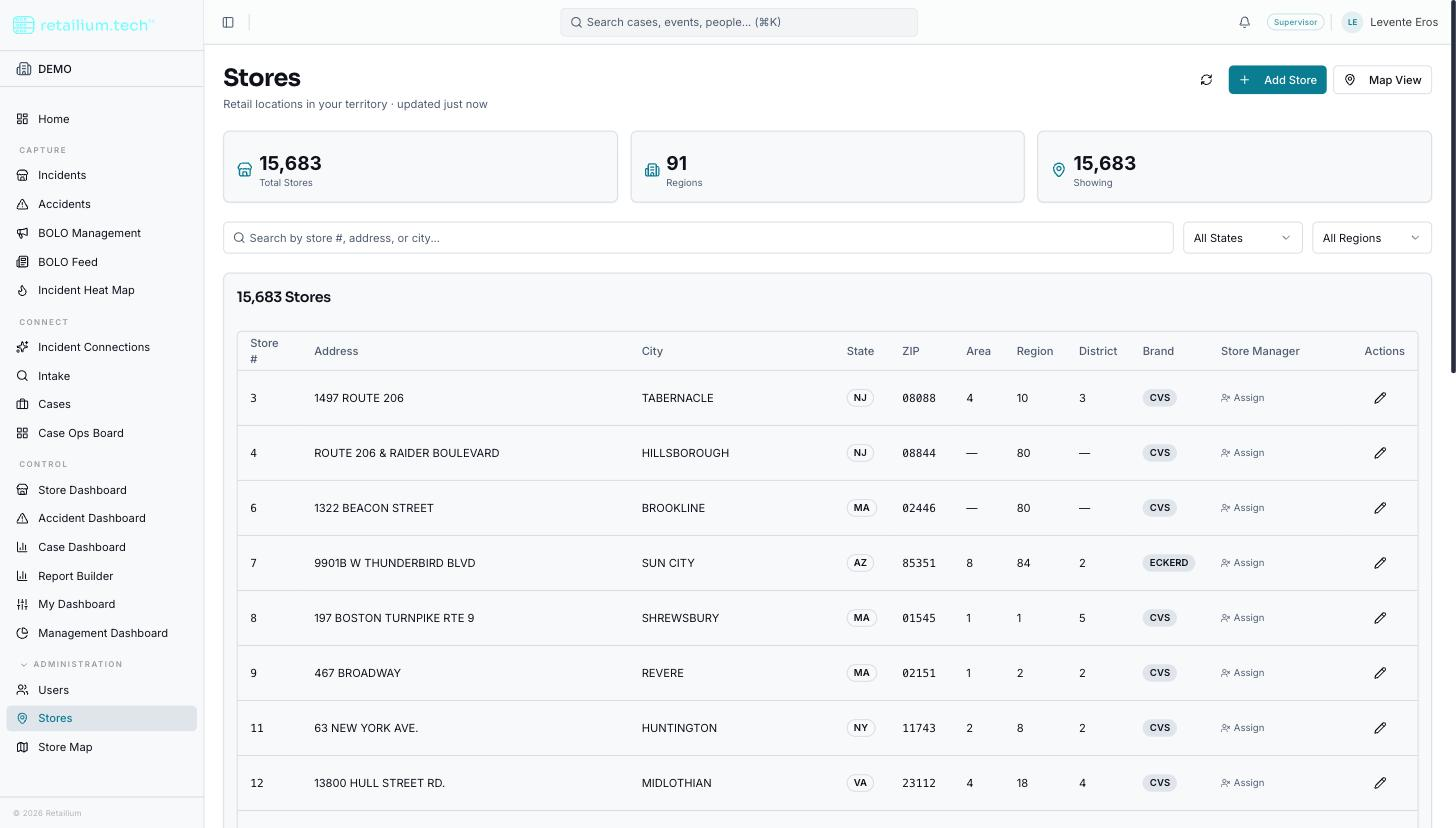This screenshot has width=1456, height=828.
Task: Edit store 12 pencil icon
Action: [x=1380, y=783]
